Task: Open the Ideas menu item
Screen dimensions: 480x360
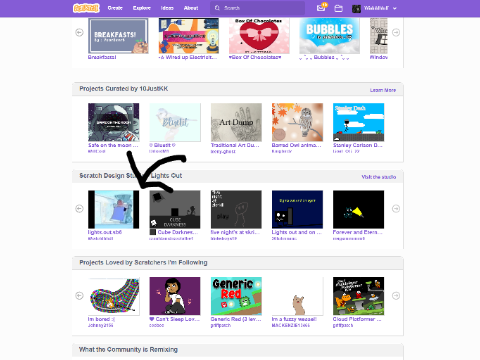Action: 167,8
